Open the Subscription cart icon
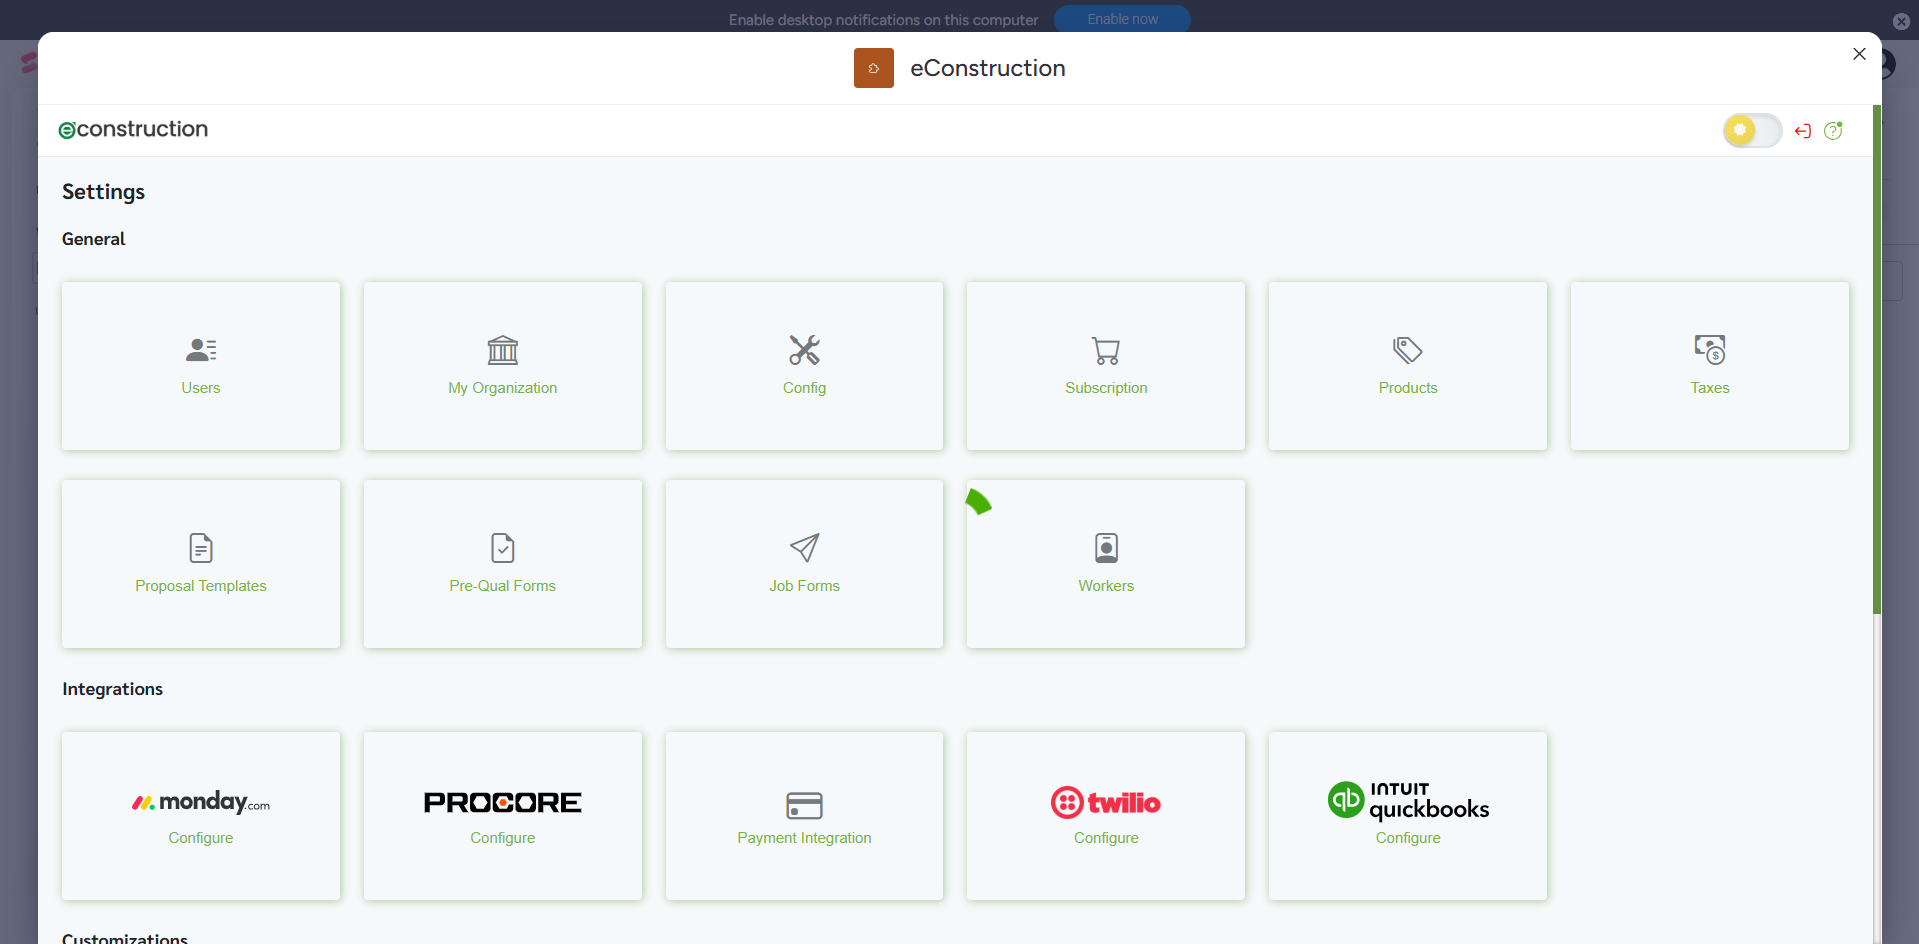The width and height of the screenshot is (1919, 944). point(1106,350)
